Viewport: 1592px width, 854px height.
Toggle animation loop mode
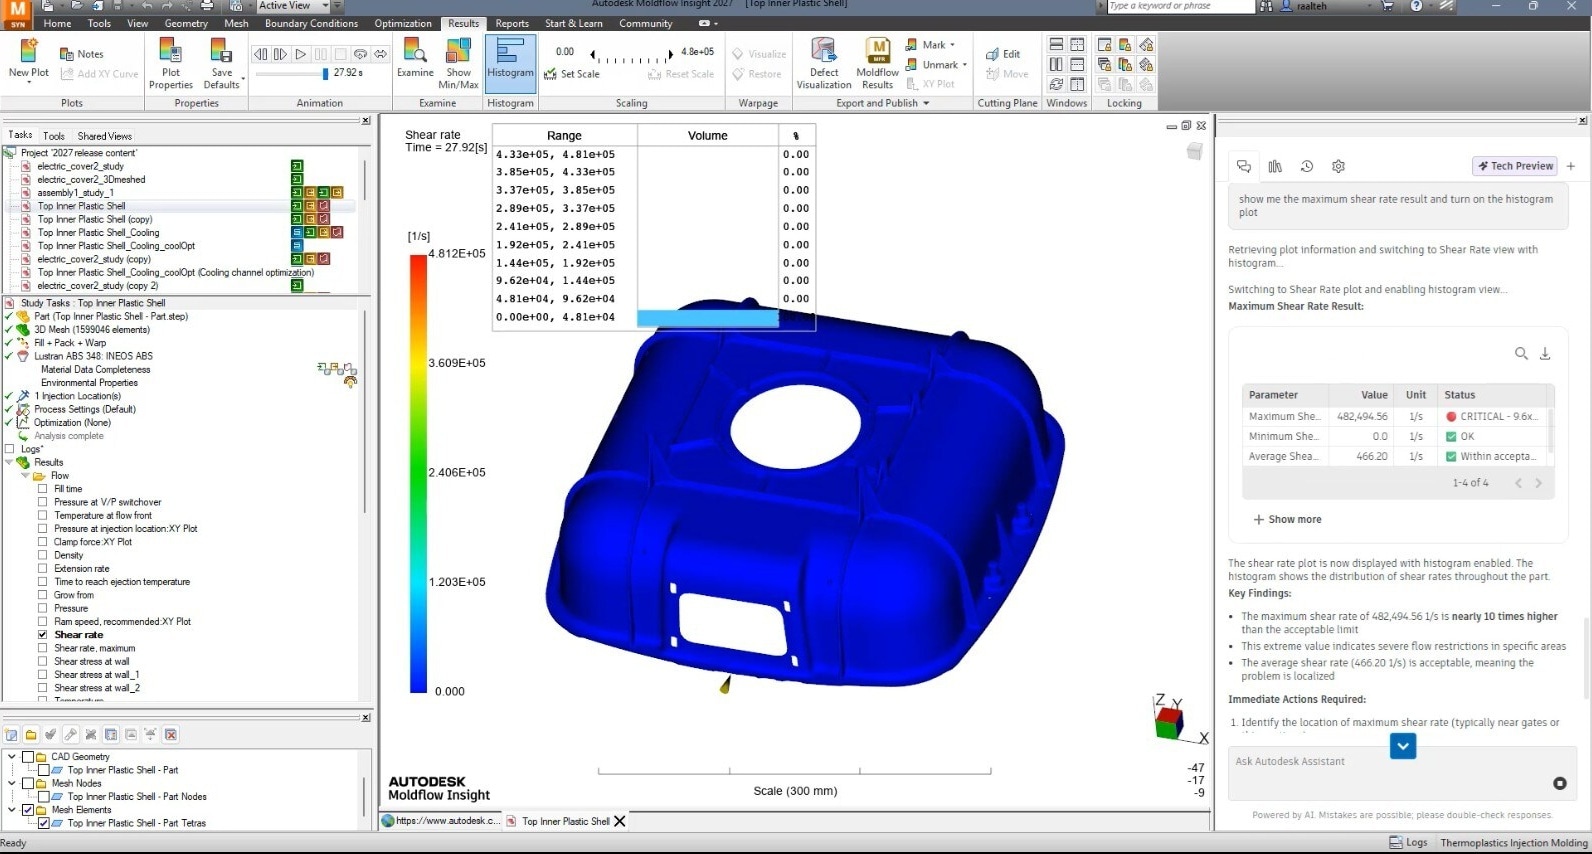pos(360,54)
